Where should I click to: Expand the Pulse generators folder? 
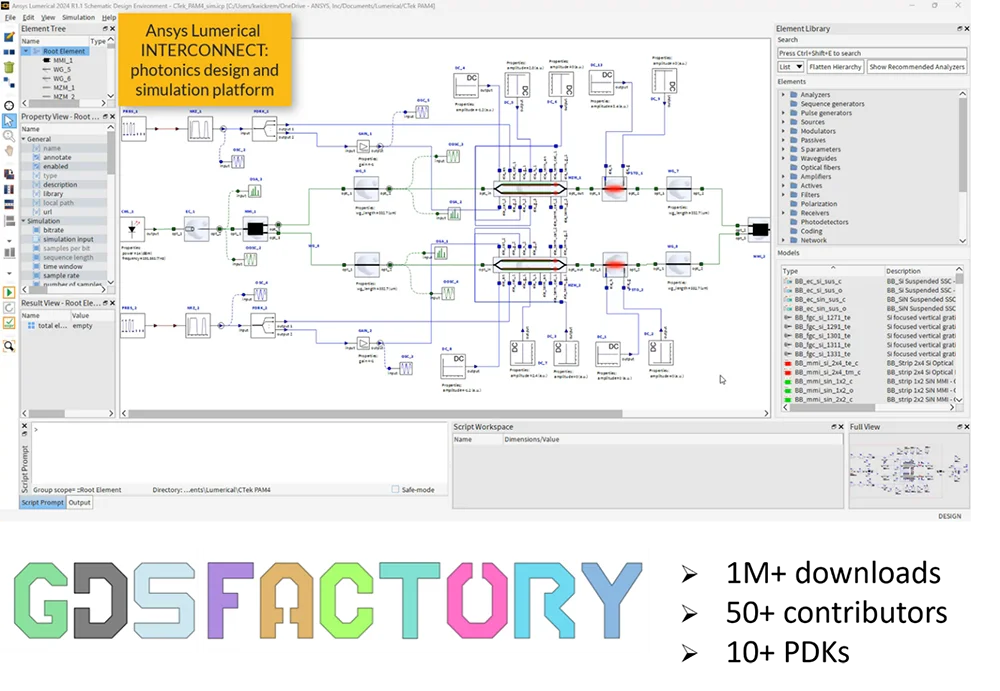(x=784, y=112)
